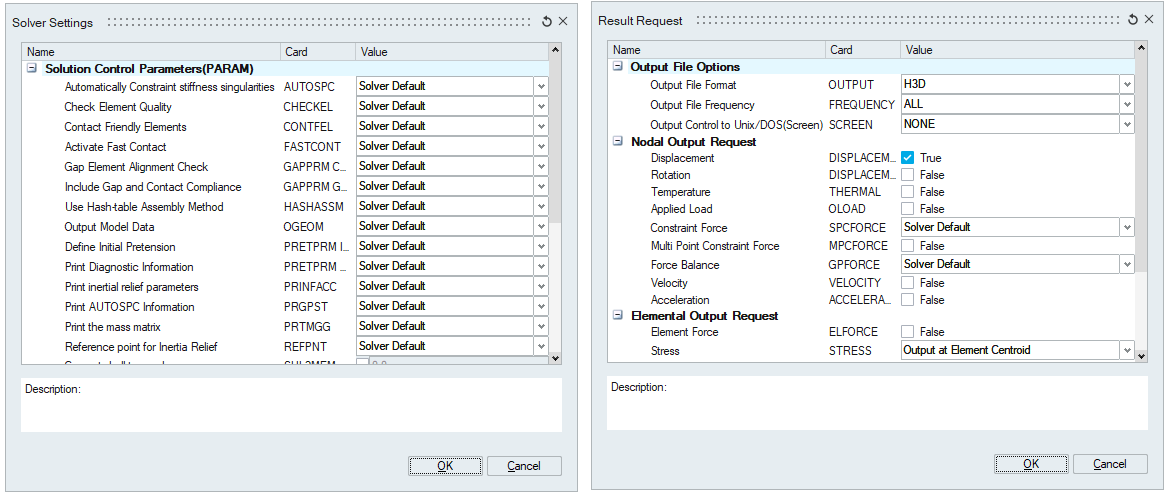
Task: Close the Solver Settings dialog
Action: tap(563, 21)
